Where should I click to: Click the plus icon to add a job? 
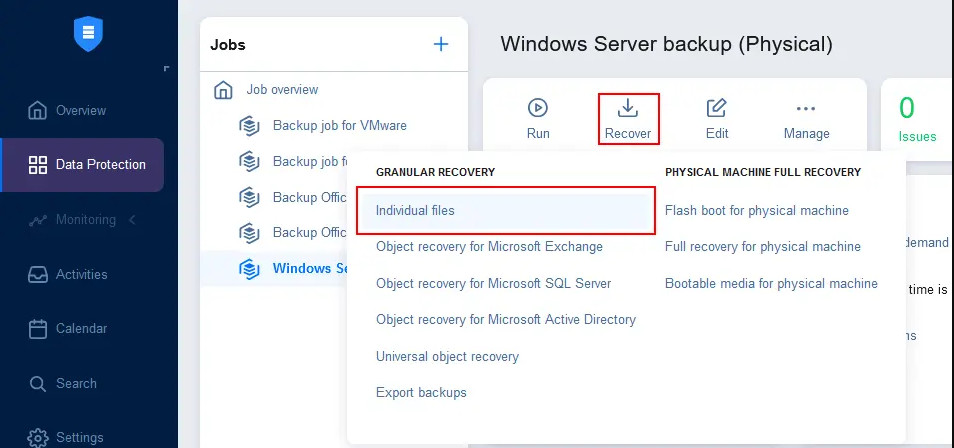pos(441,44)
